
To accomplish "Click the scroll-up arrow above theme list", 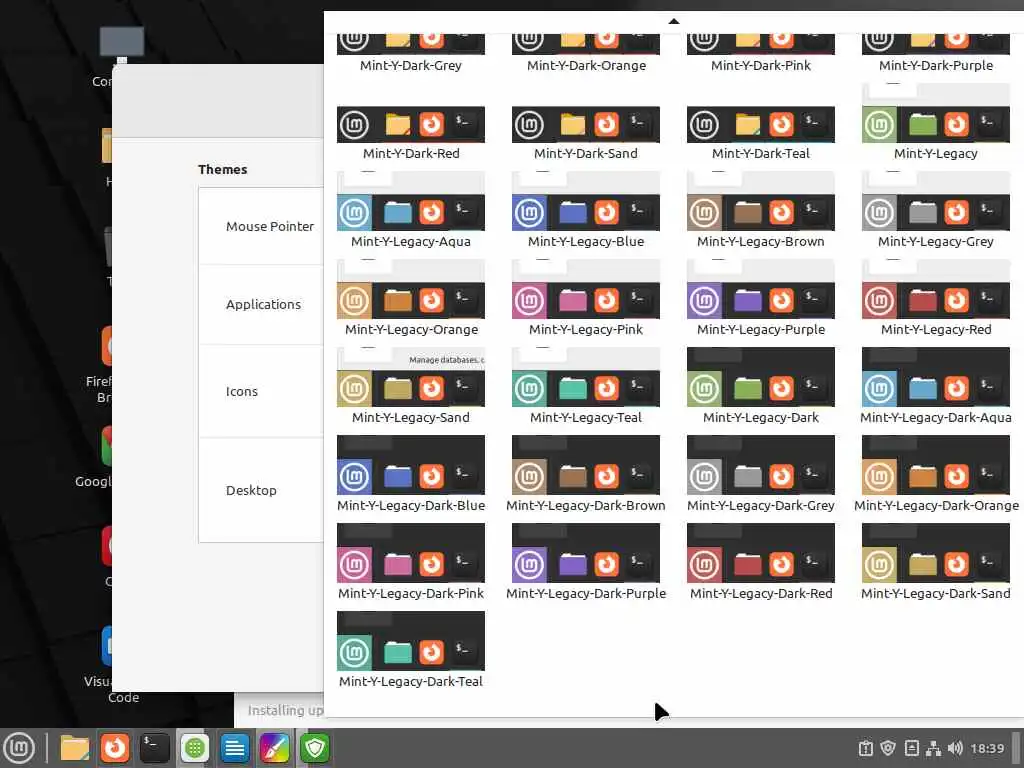I will click(674, 22).
